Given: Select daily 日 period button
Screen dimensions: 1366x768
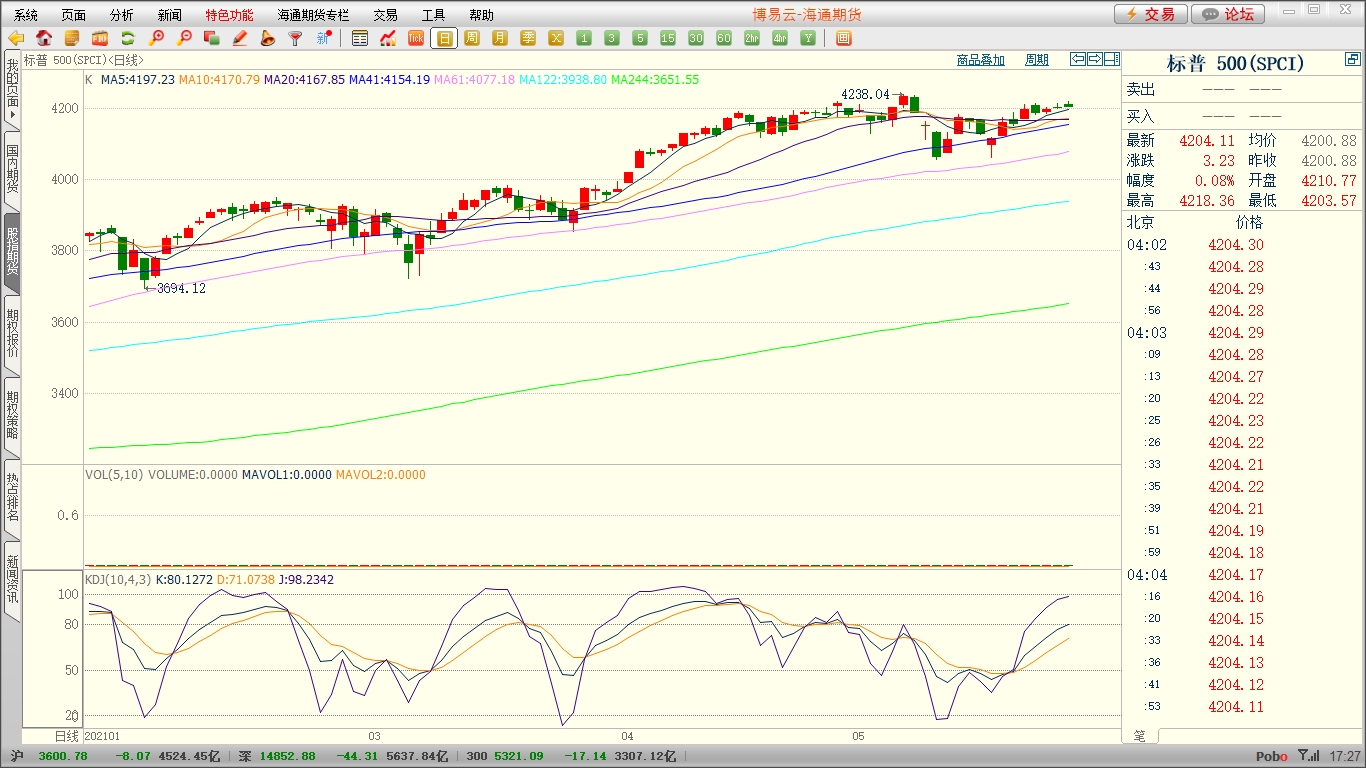Looking at the screenshot, I should (x=444, y=38).
